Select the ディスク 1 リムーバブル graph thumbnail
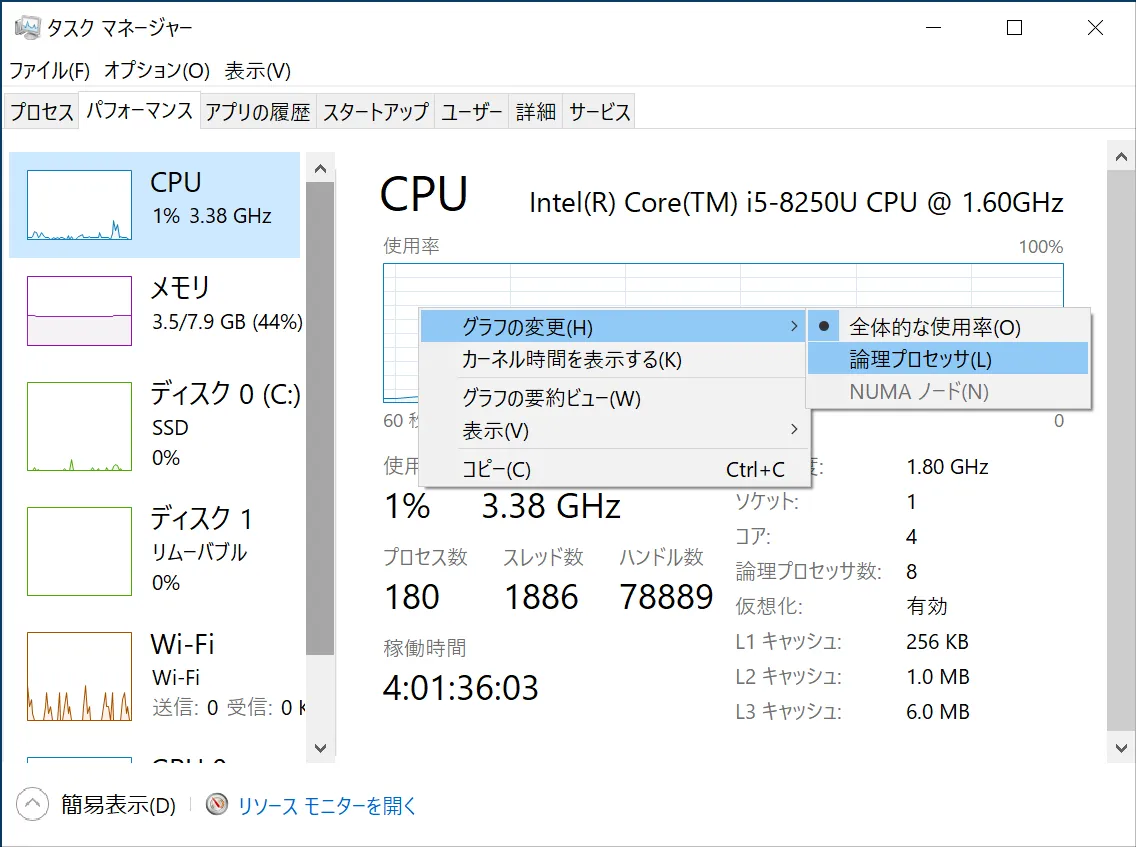The width and height of the screenshot is (1136, 847). pyautogui.click(x=80, y=551)
